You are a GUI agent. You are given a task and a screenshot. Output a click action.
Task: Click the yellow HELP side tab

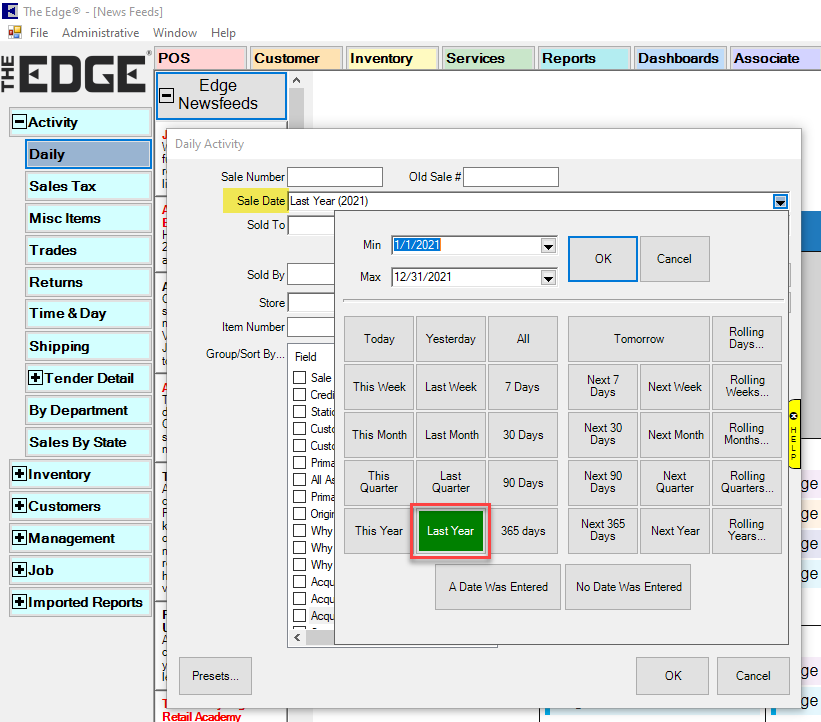pyautogui.click(x=795, y=434)
